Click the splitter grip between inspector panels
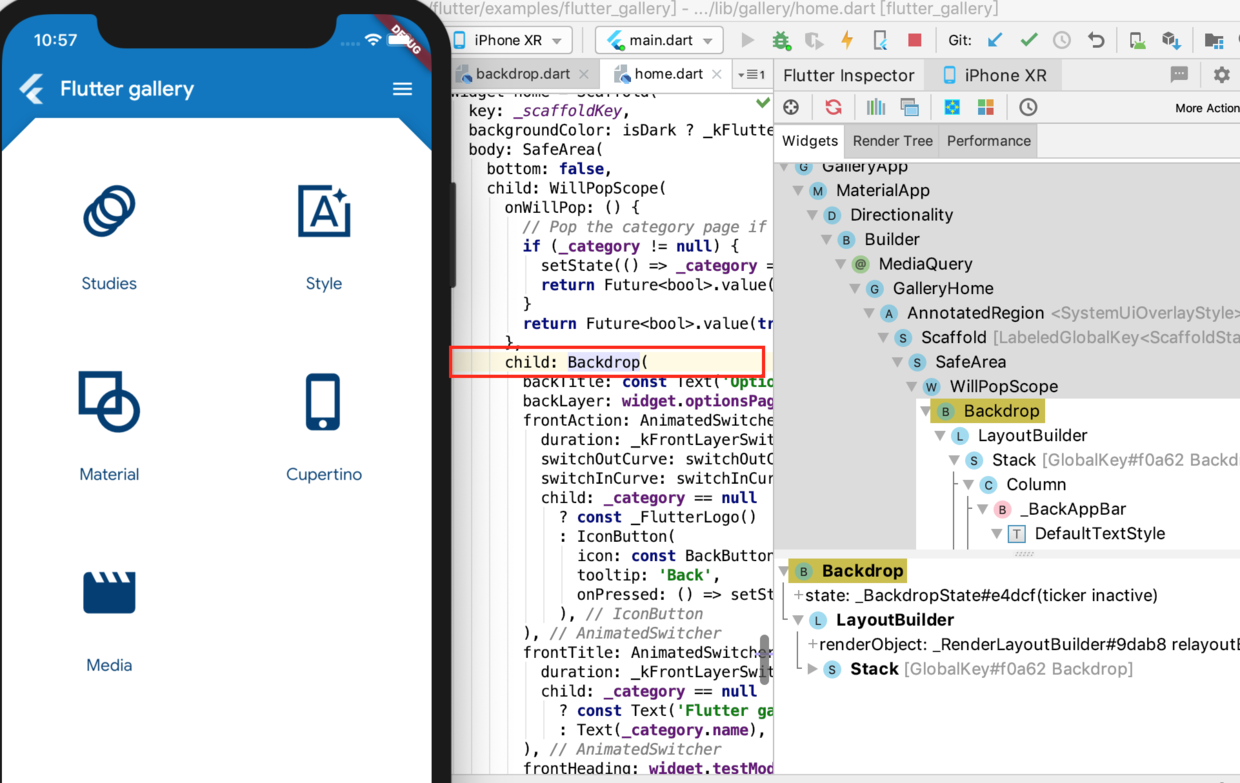This screenshot has width=1240, height=783. [x=1024, y=554]
